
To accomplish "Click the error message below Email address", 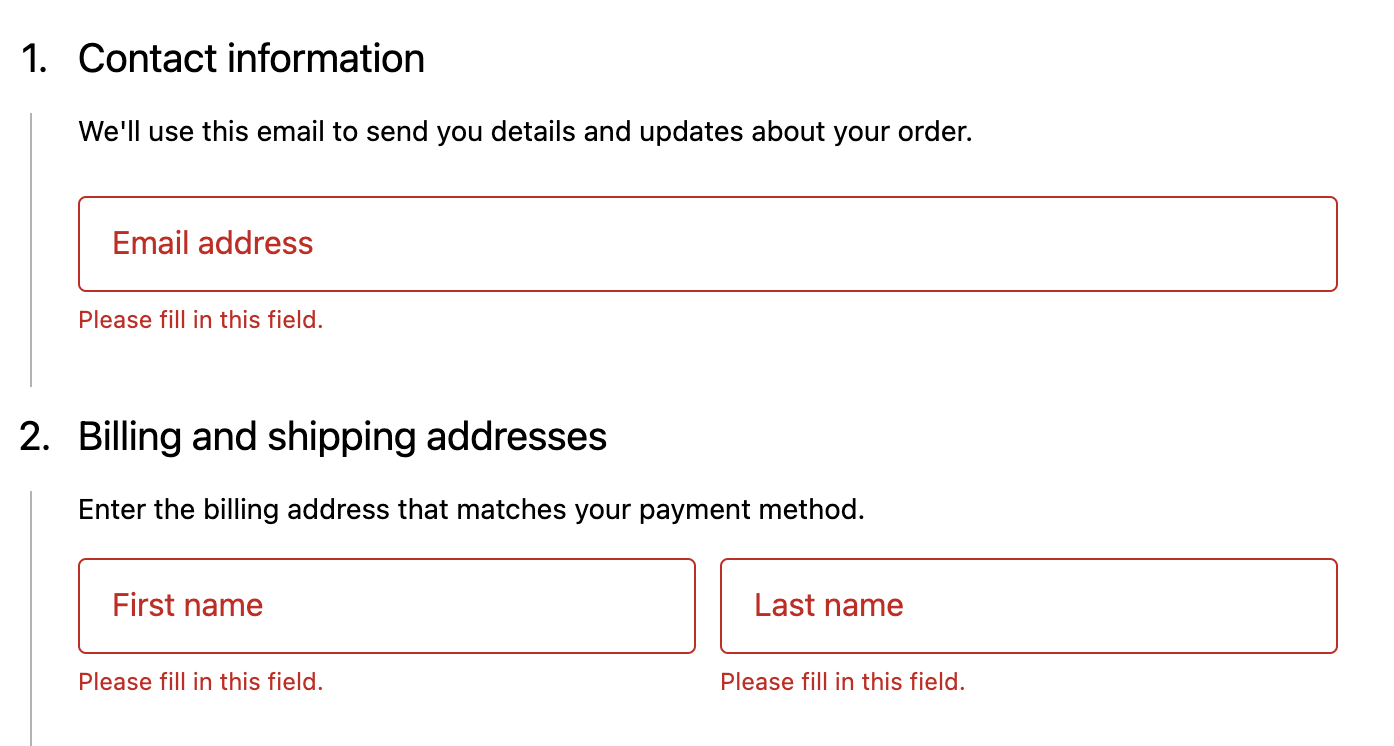I will pos(200,319).
